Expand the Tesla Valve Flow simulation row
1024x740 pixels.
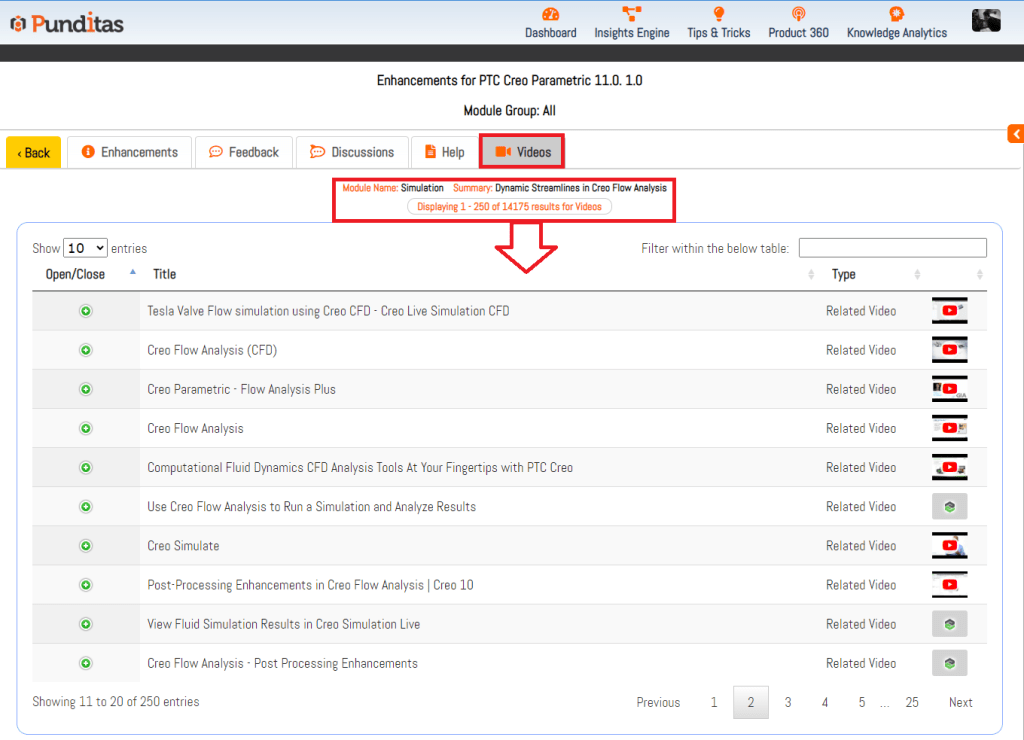[x=86, y=311]
